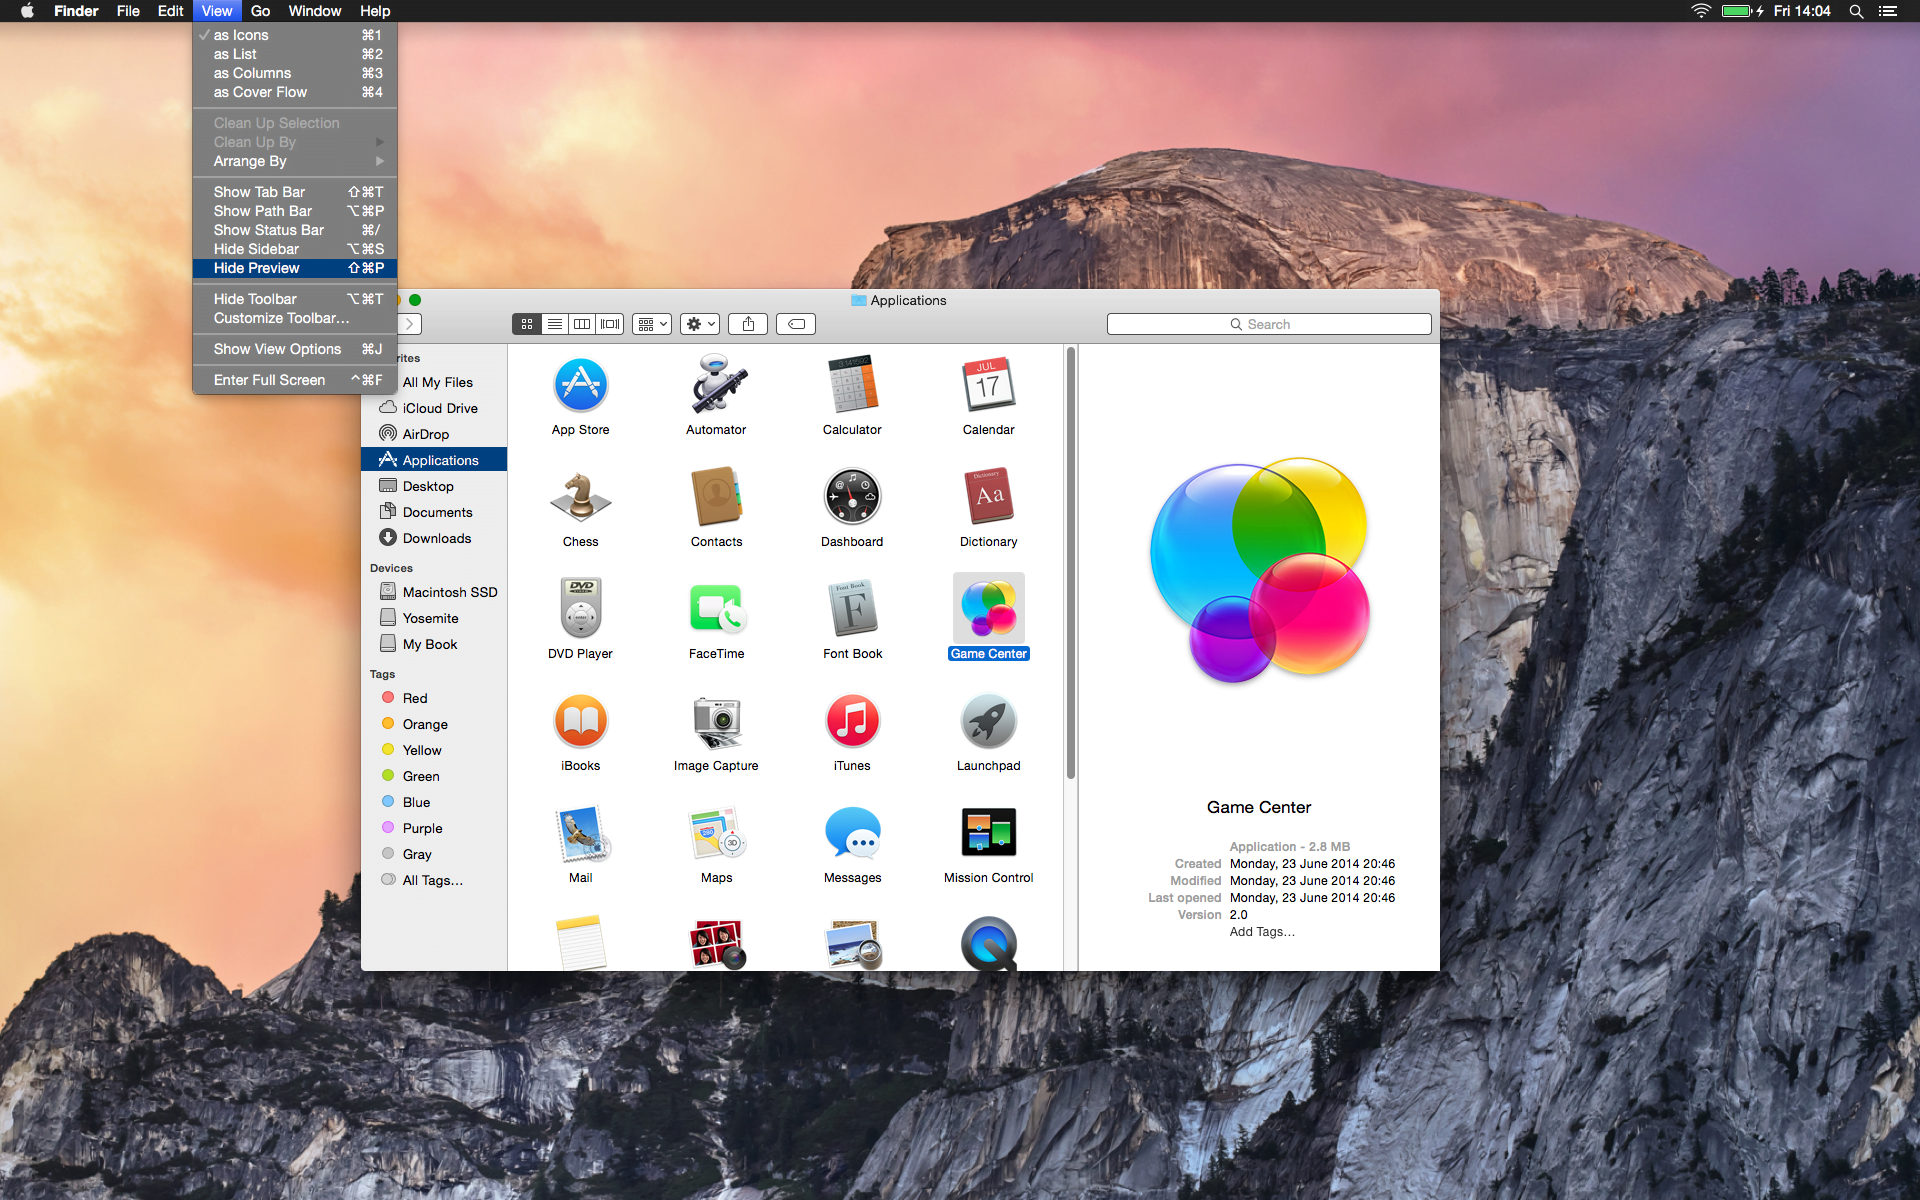Select the Automator app icon
The height and width of the screenshot is (1200, 1920).
tap(716, 386)
